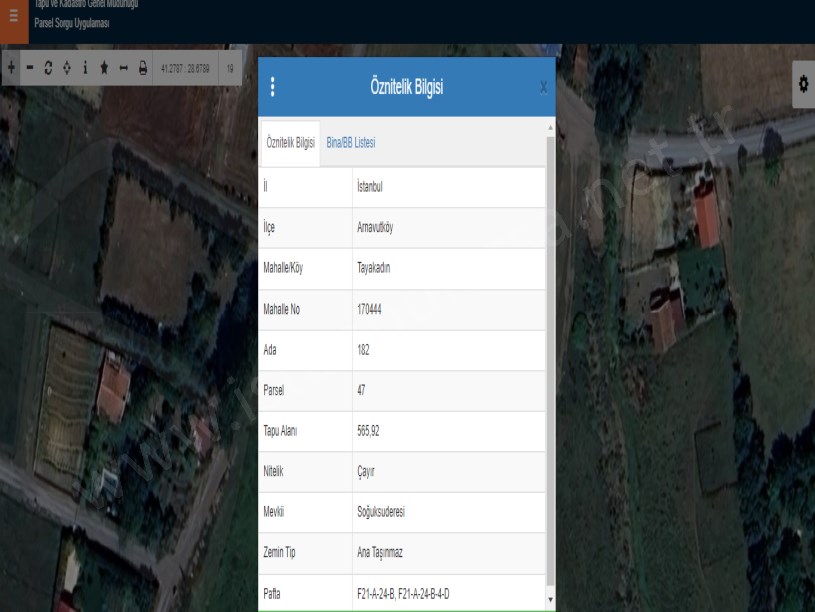The height and width of the screenshot is (612, 815).
Task: Click the refresh map icon
Action: click(48, 68)
